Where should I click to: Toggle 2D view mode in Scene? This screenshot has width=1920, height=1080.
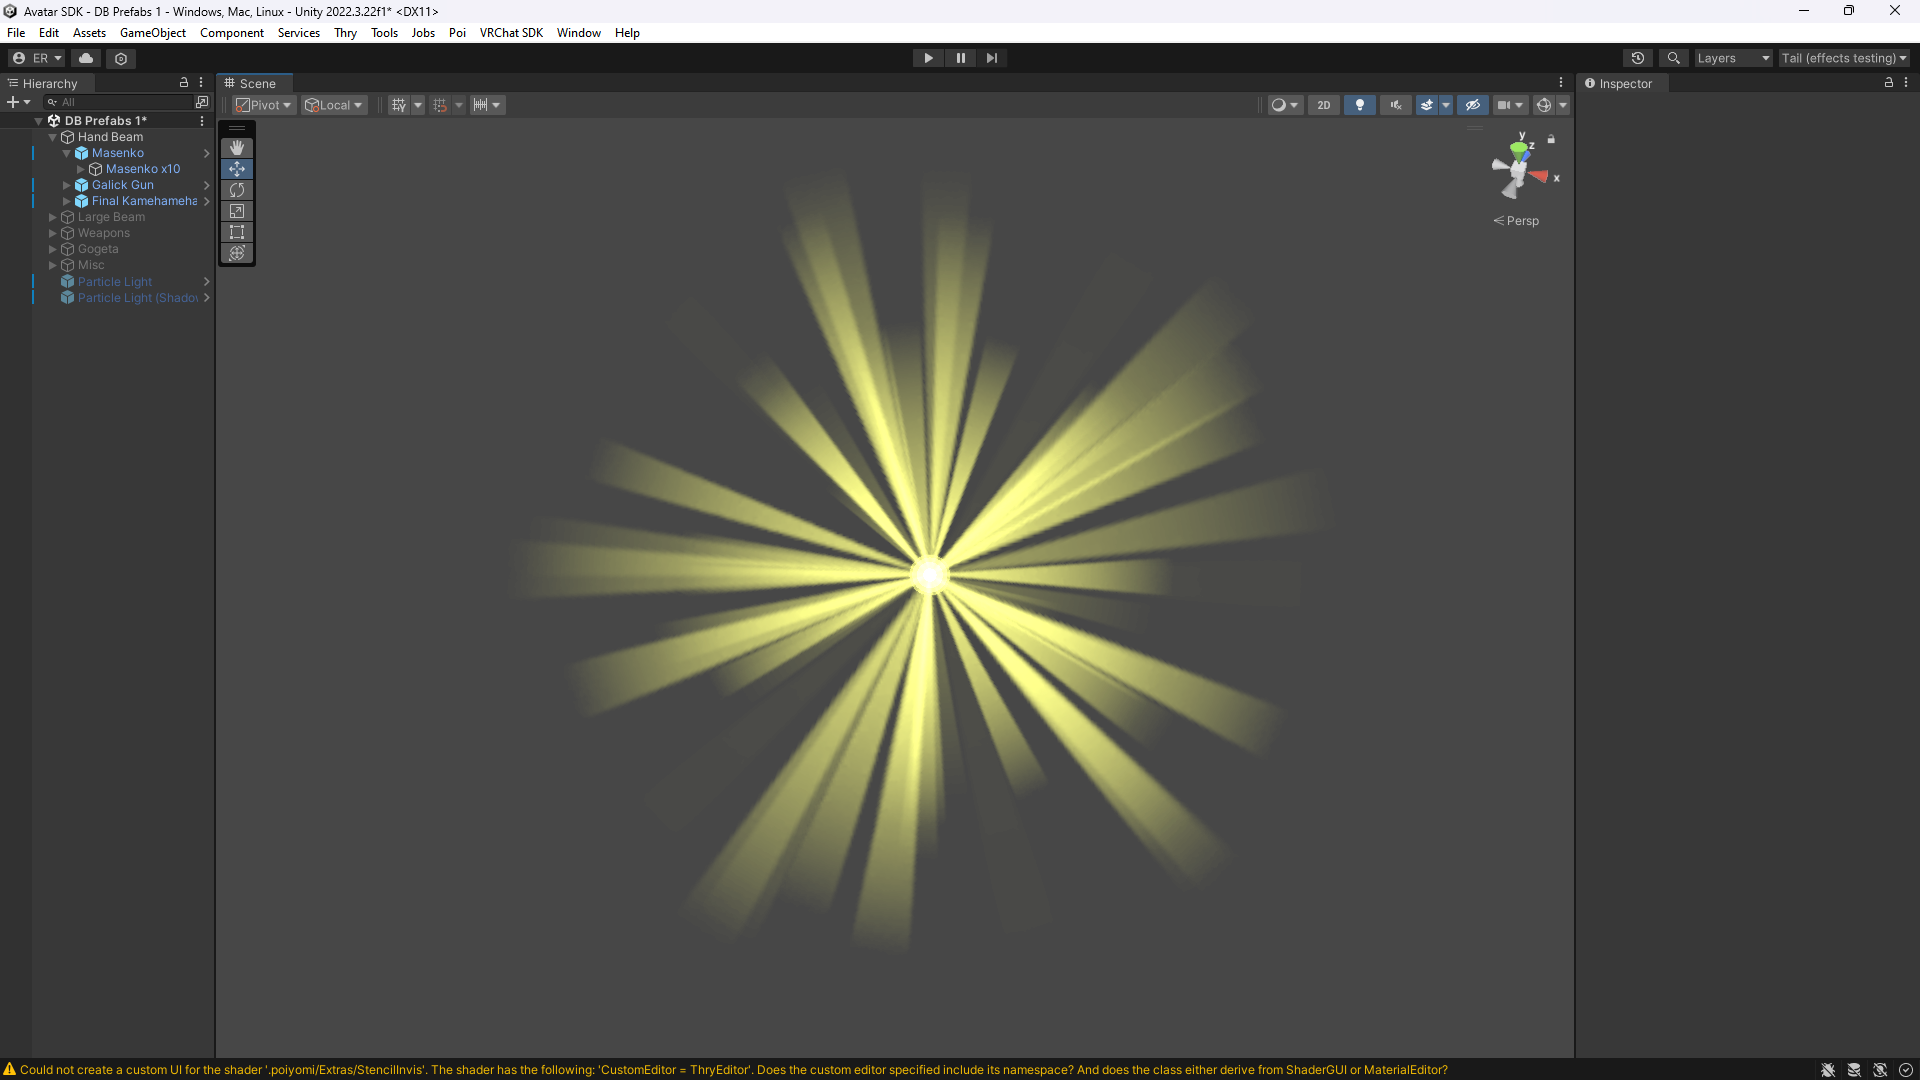(1323, 105)
